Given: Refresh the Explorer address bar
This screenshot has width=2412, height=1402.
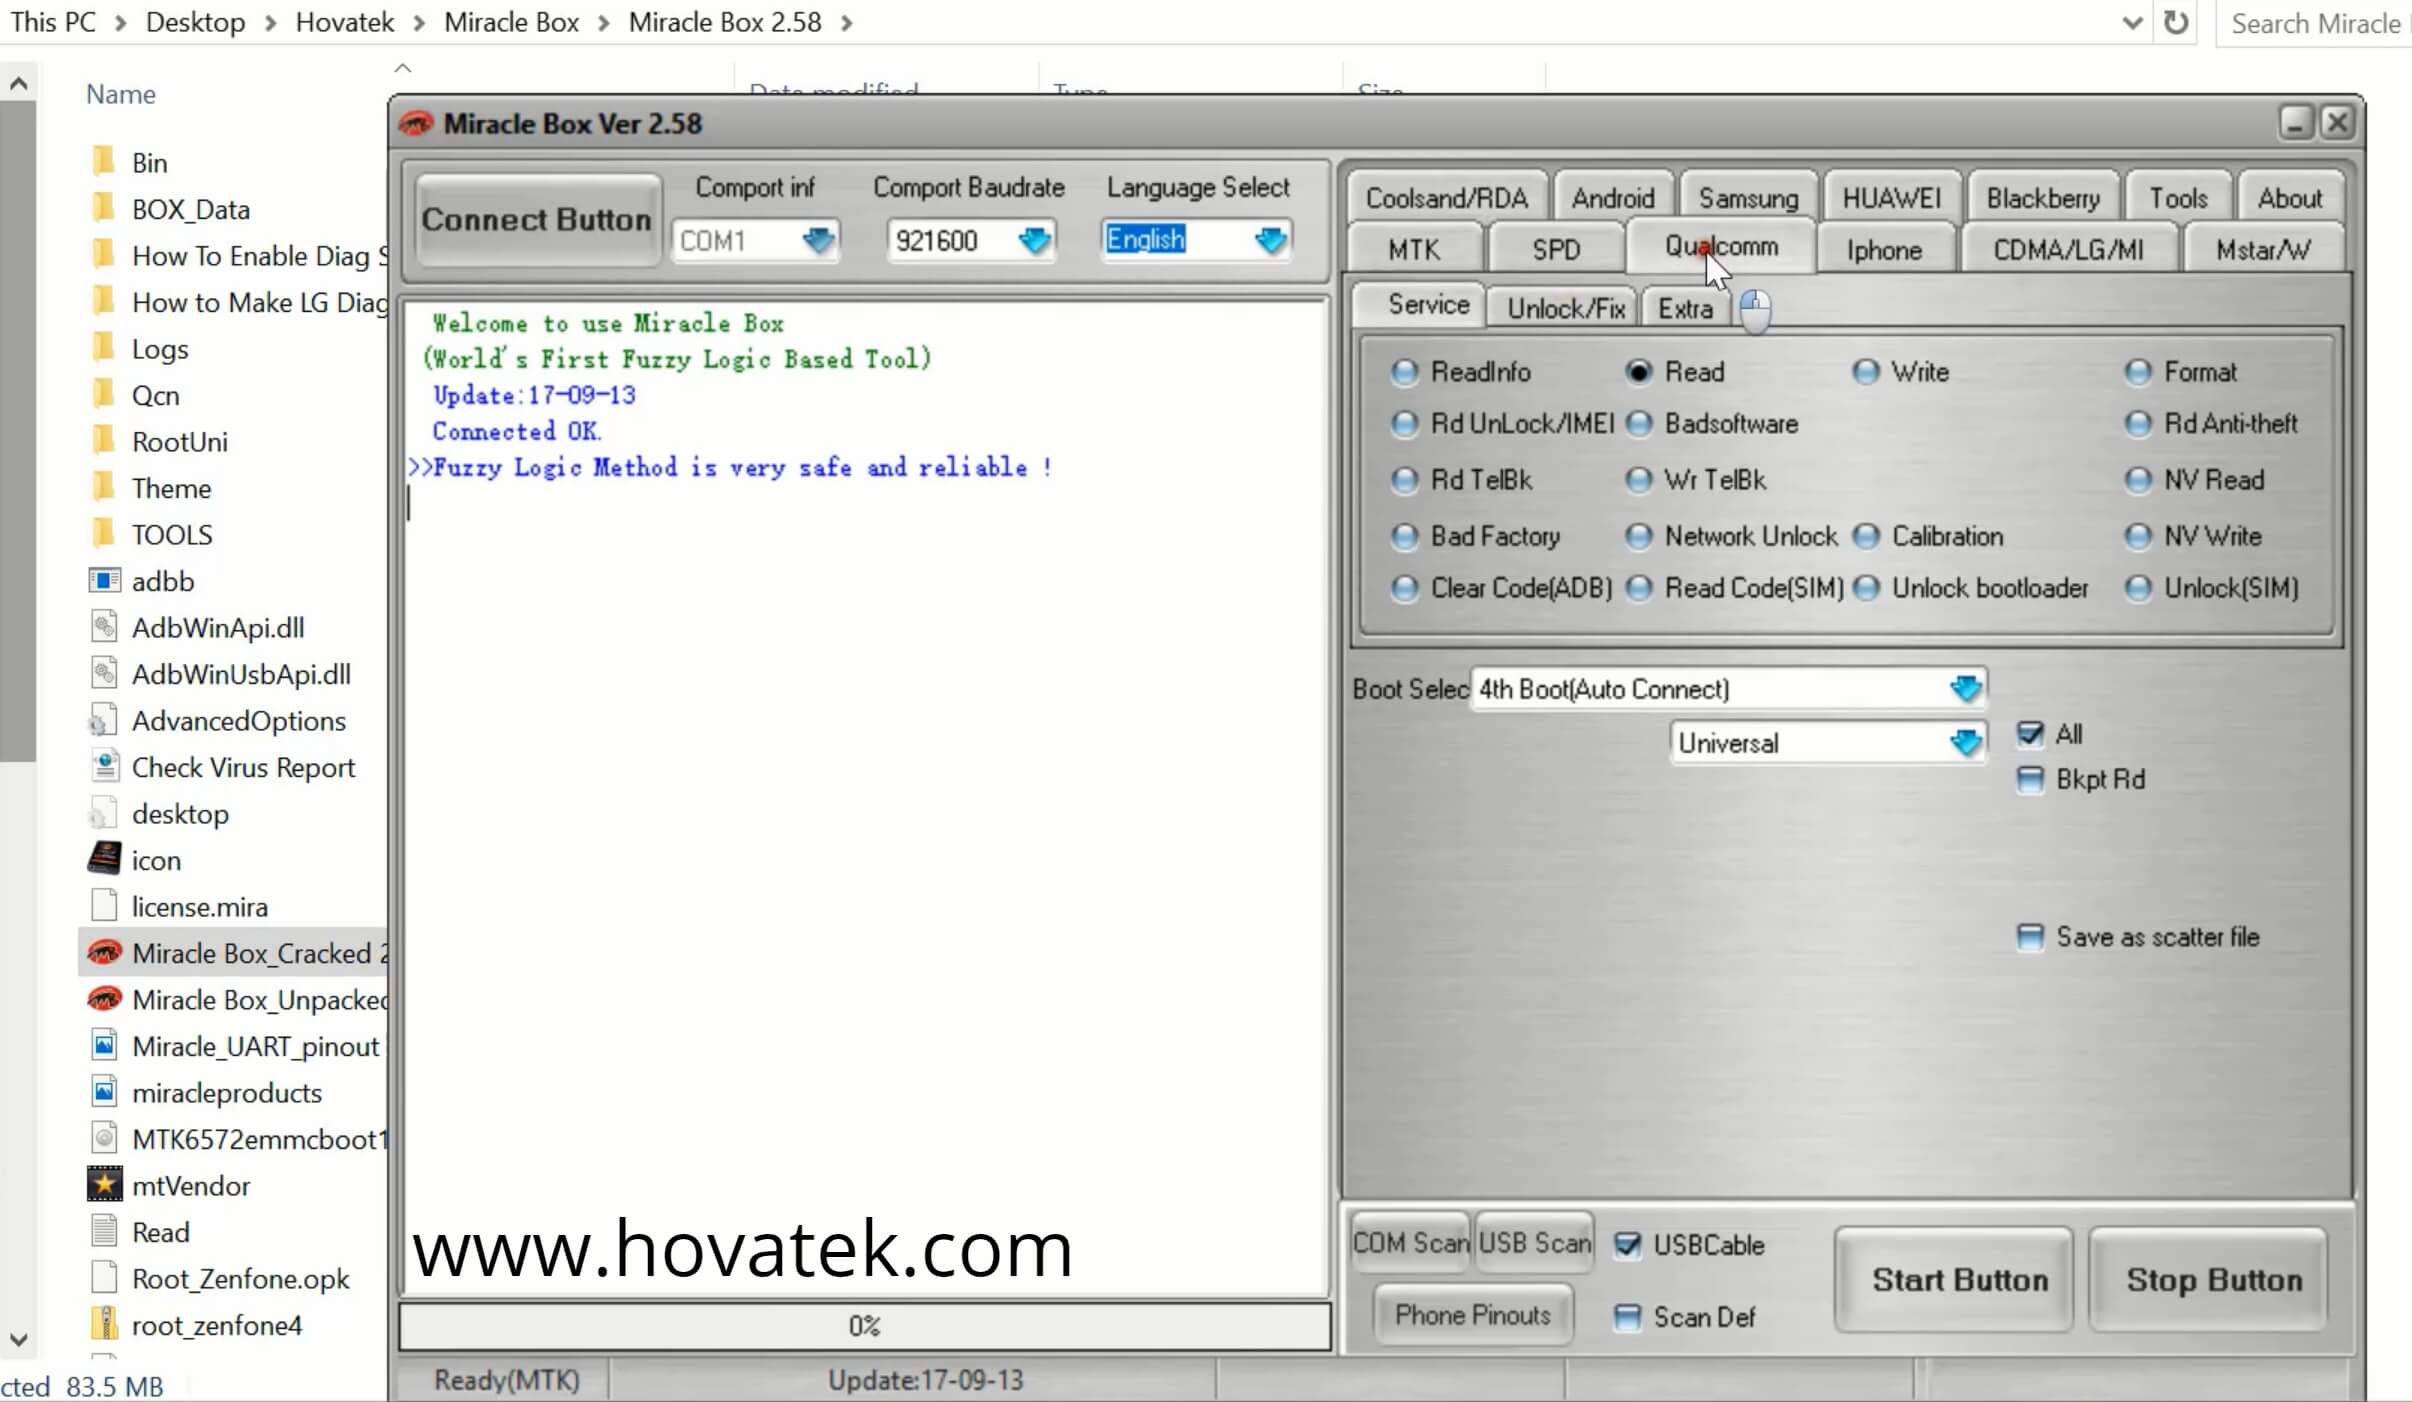Looking at the screenshot, I should (2176, 22).
